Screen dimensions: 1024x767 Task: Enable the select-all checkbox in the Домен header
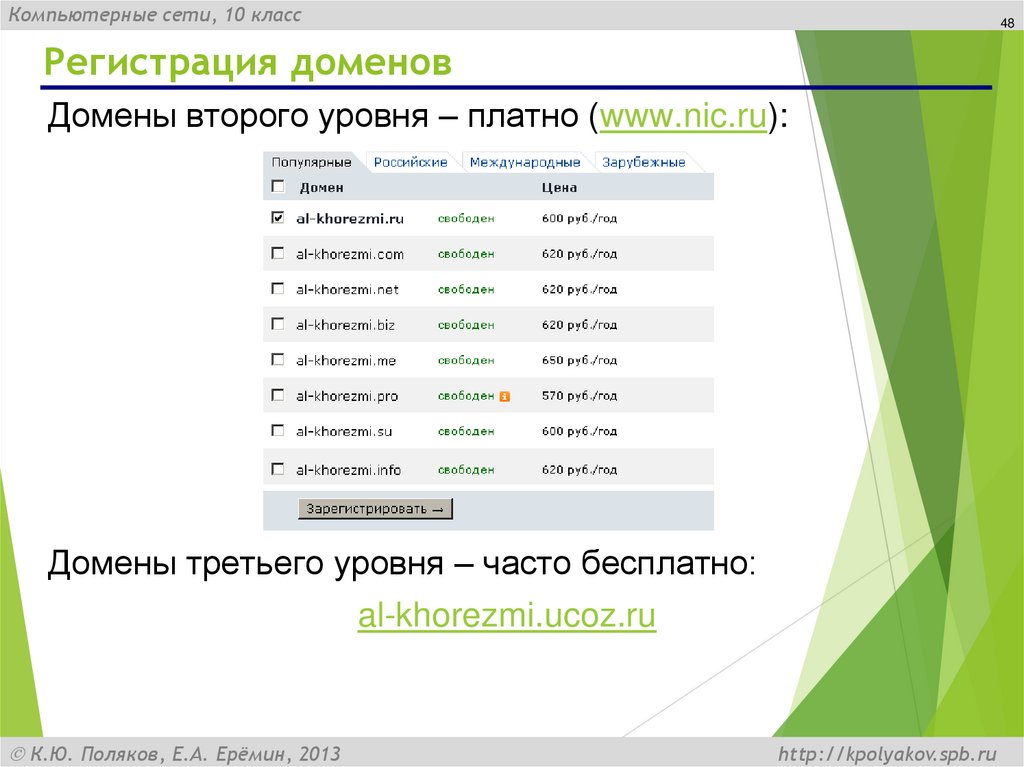click(278, 188)
